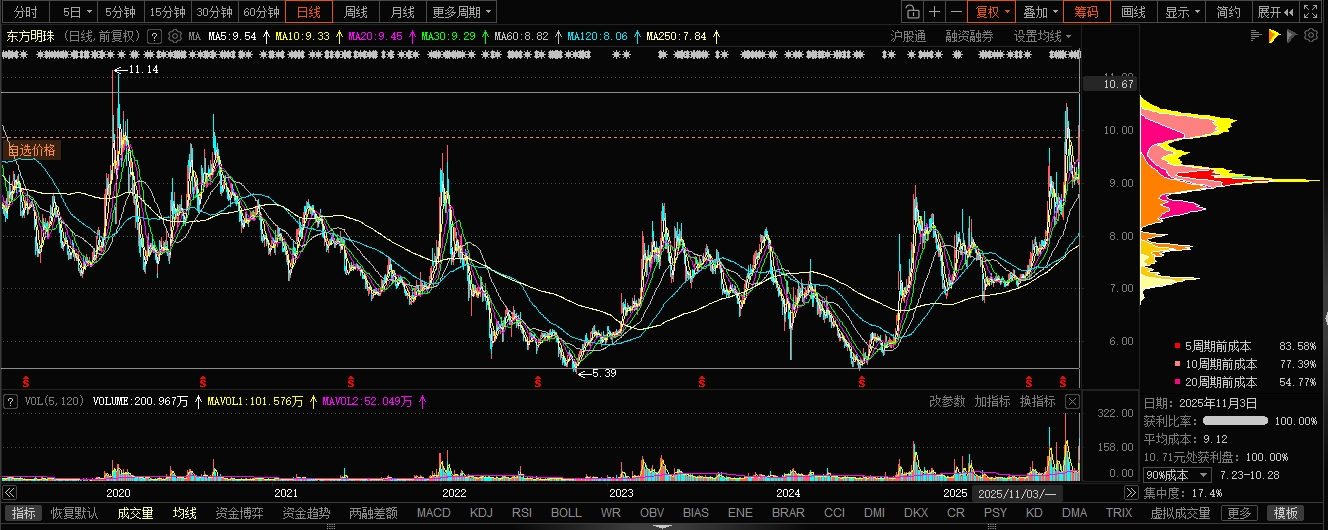Click the double-right scroll arrow under chart
Image resolution: width=1328 pixels, height=530 pixels.
coord(1131,494)
